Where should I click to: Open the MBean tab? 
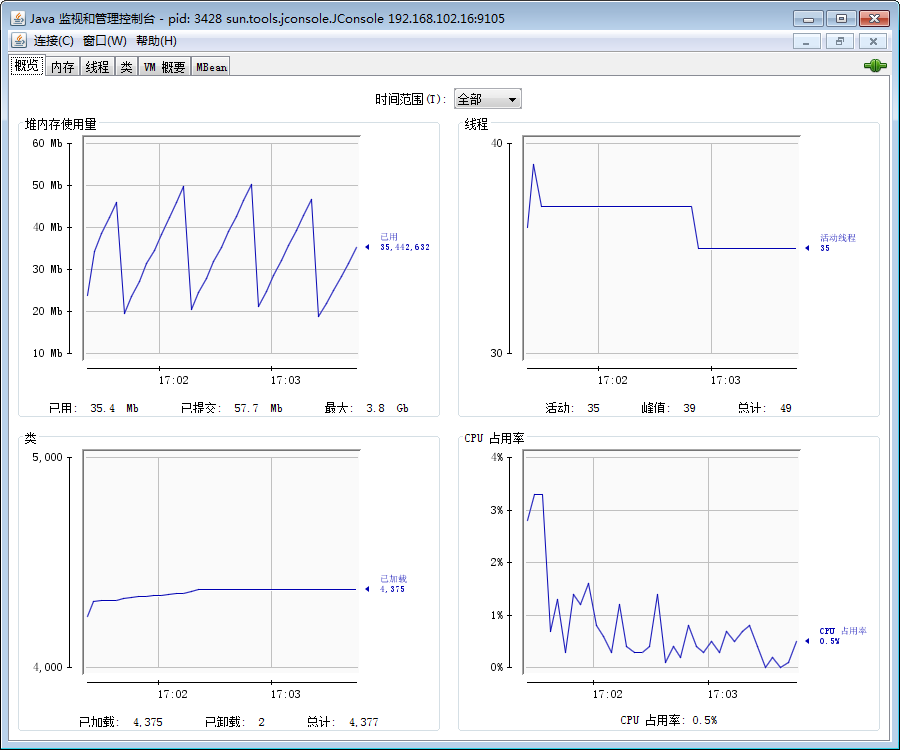211,67
